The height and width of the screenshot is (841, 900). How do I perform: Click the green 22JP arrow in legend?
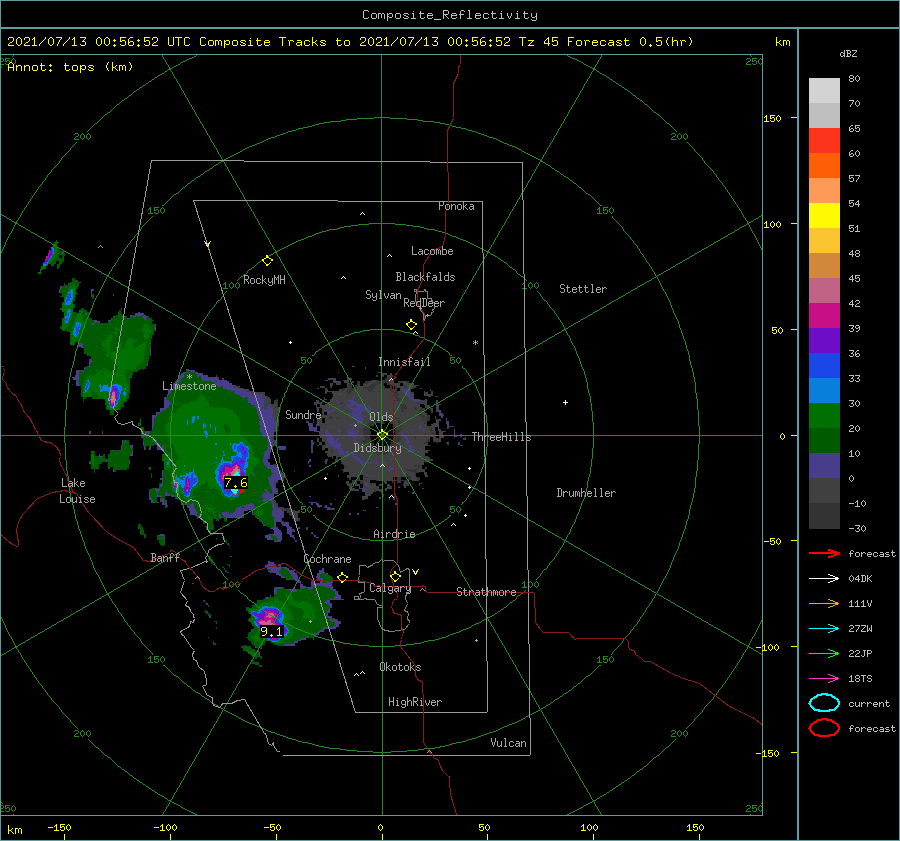824,653
